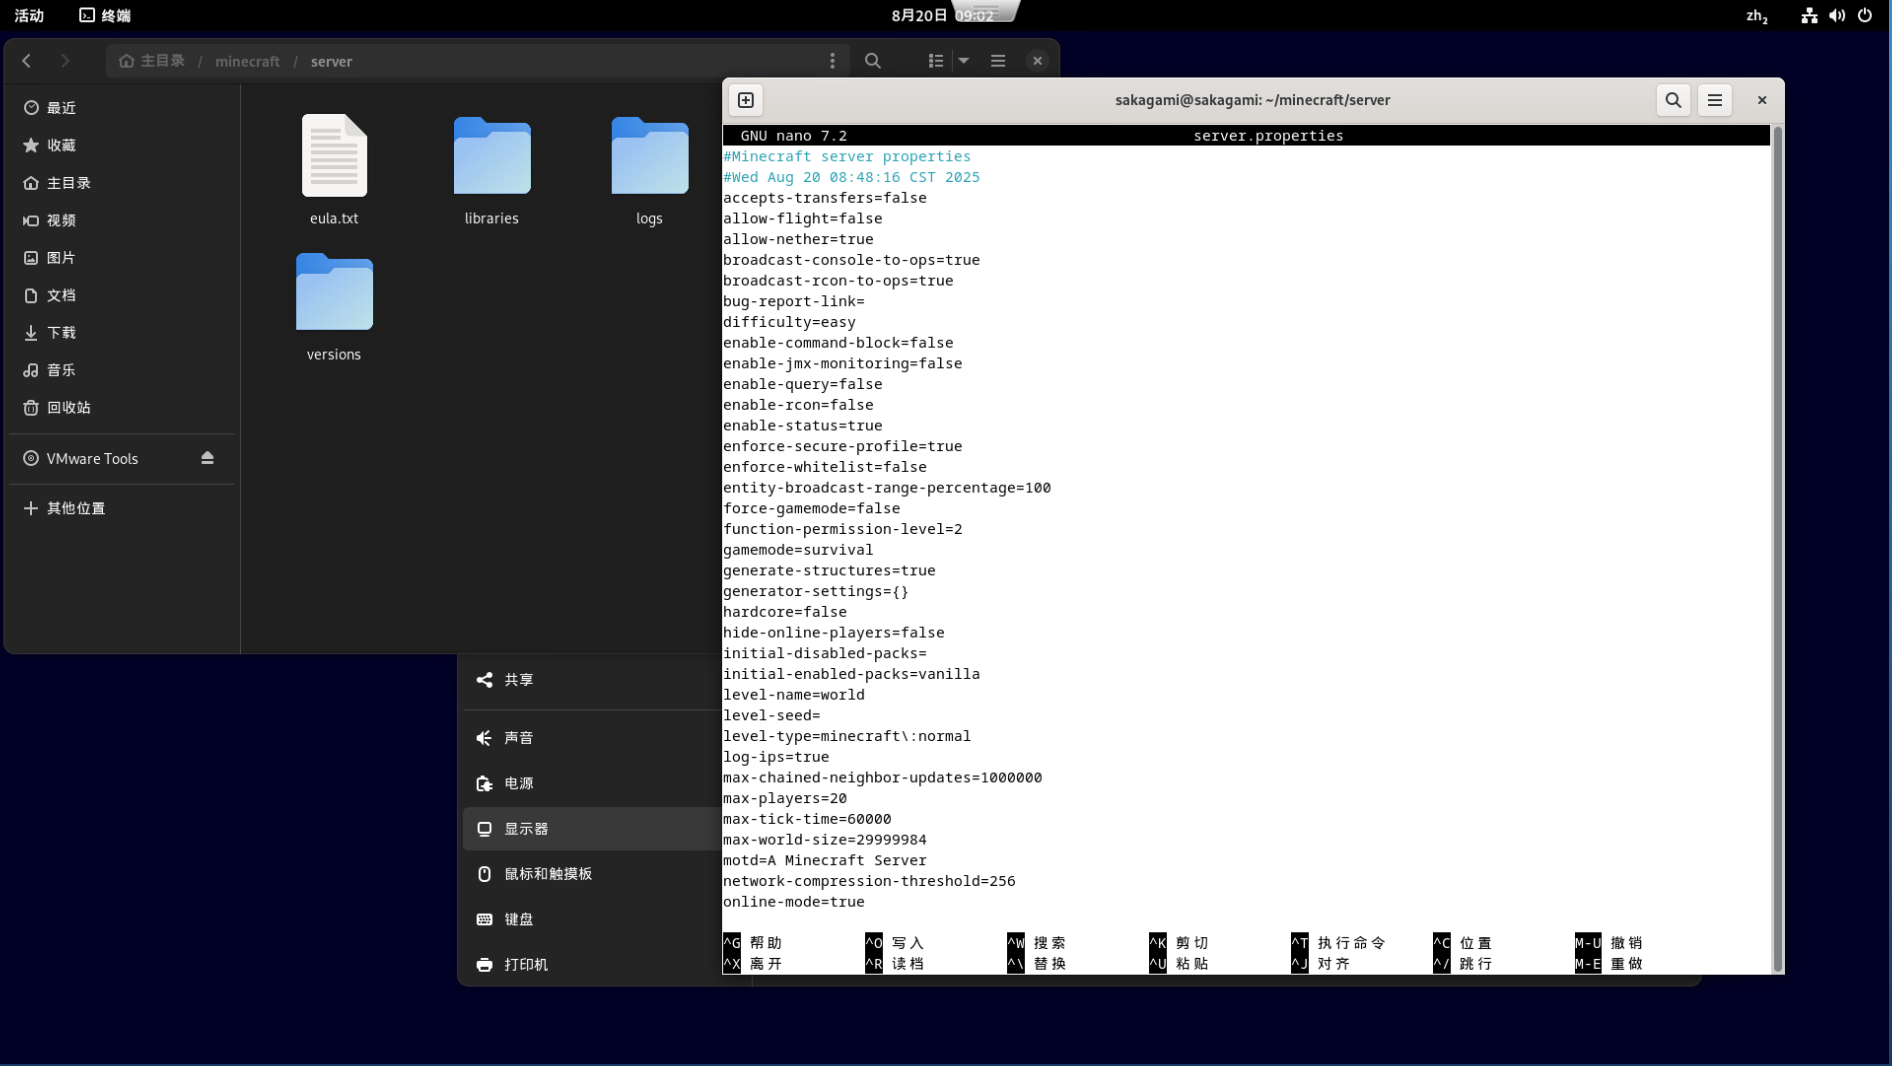
Task: Open the terminal hamburger menu
Action: pos(1715,100)
